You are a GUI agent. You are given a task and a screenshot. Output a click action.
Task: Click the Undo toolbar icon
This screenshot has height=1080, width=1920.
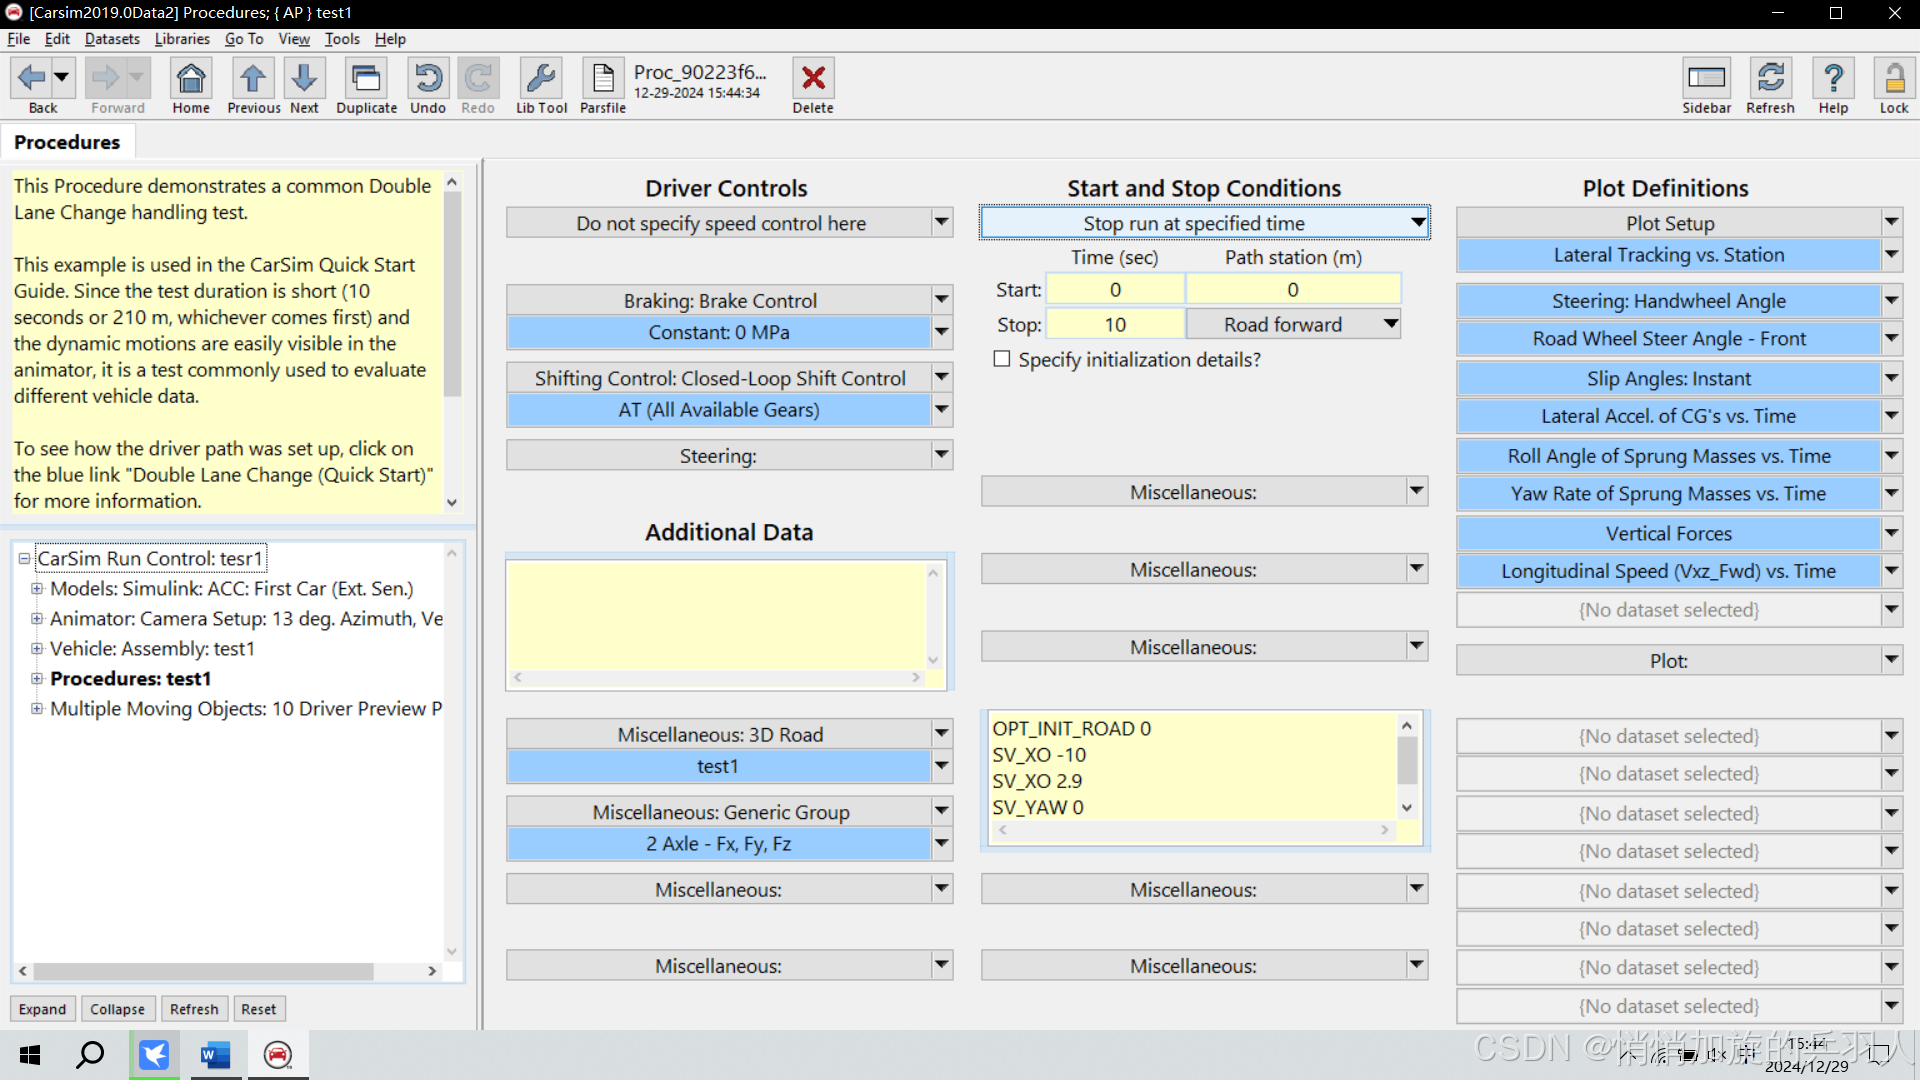tap(428, 78)
